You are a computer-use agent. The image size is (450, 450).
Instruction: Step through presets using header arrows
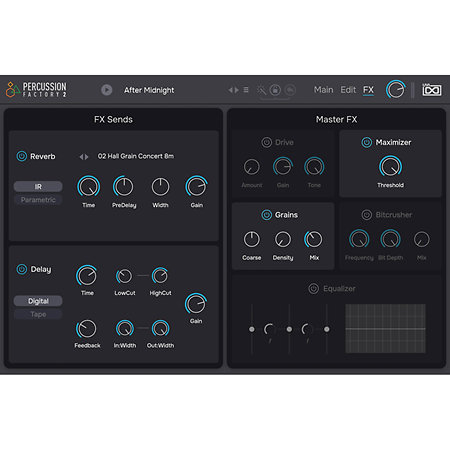[233, 90]
